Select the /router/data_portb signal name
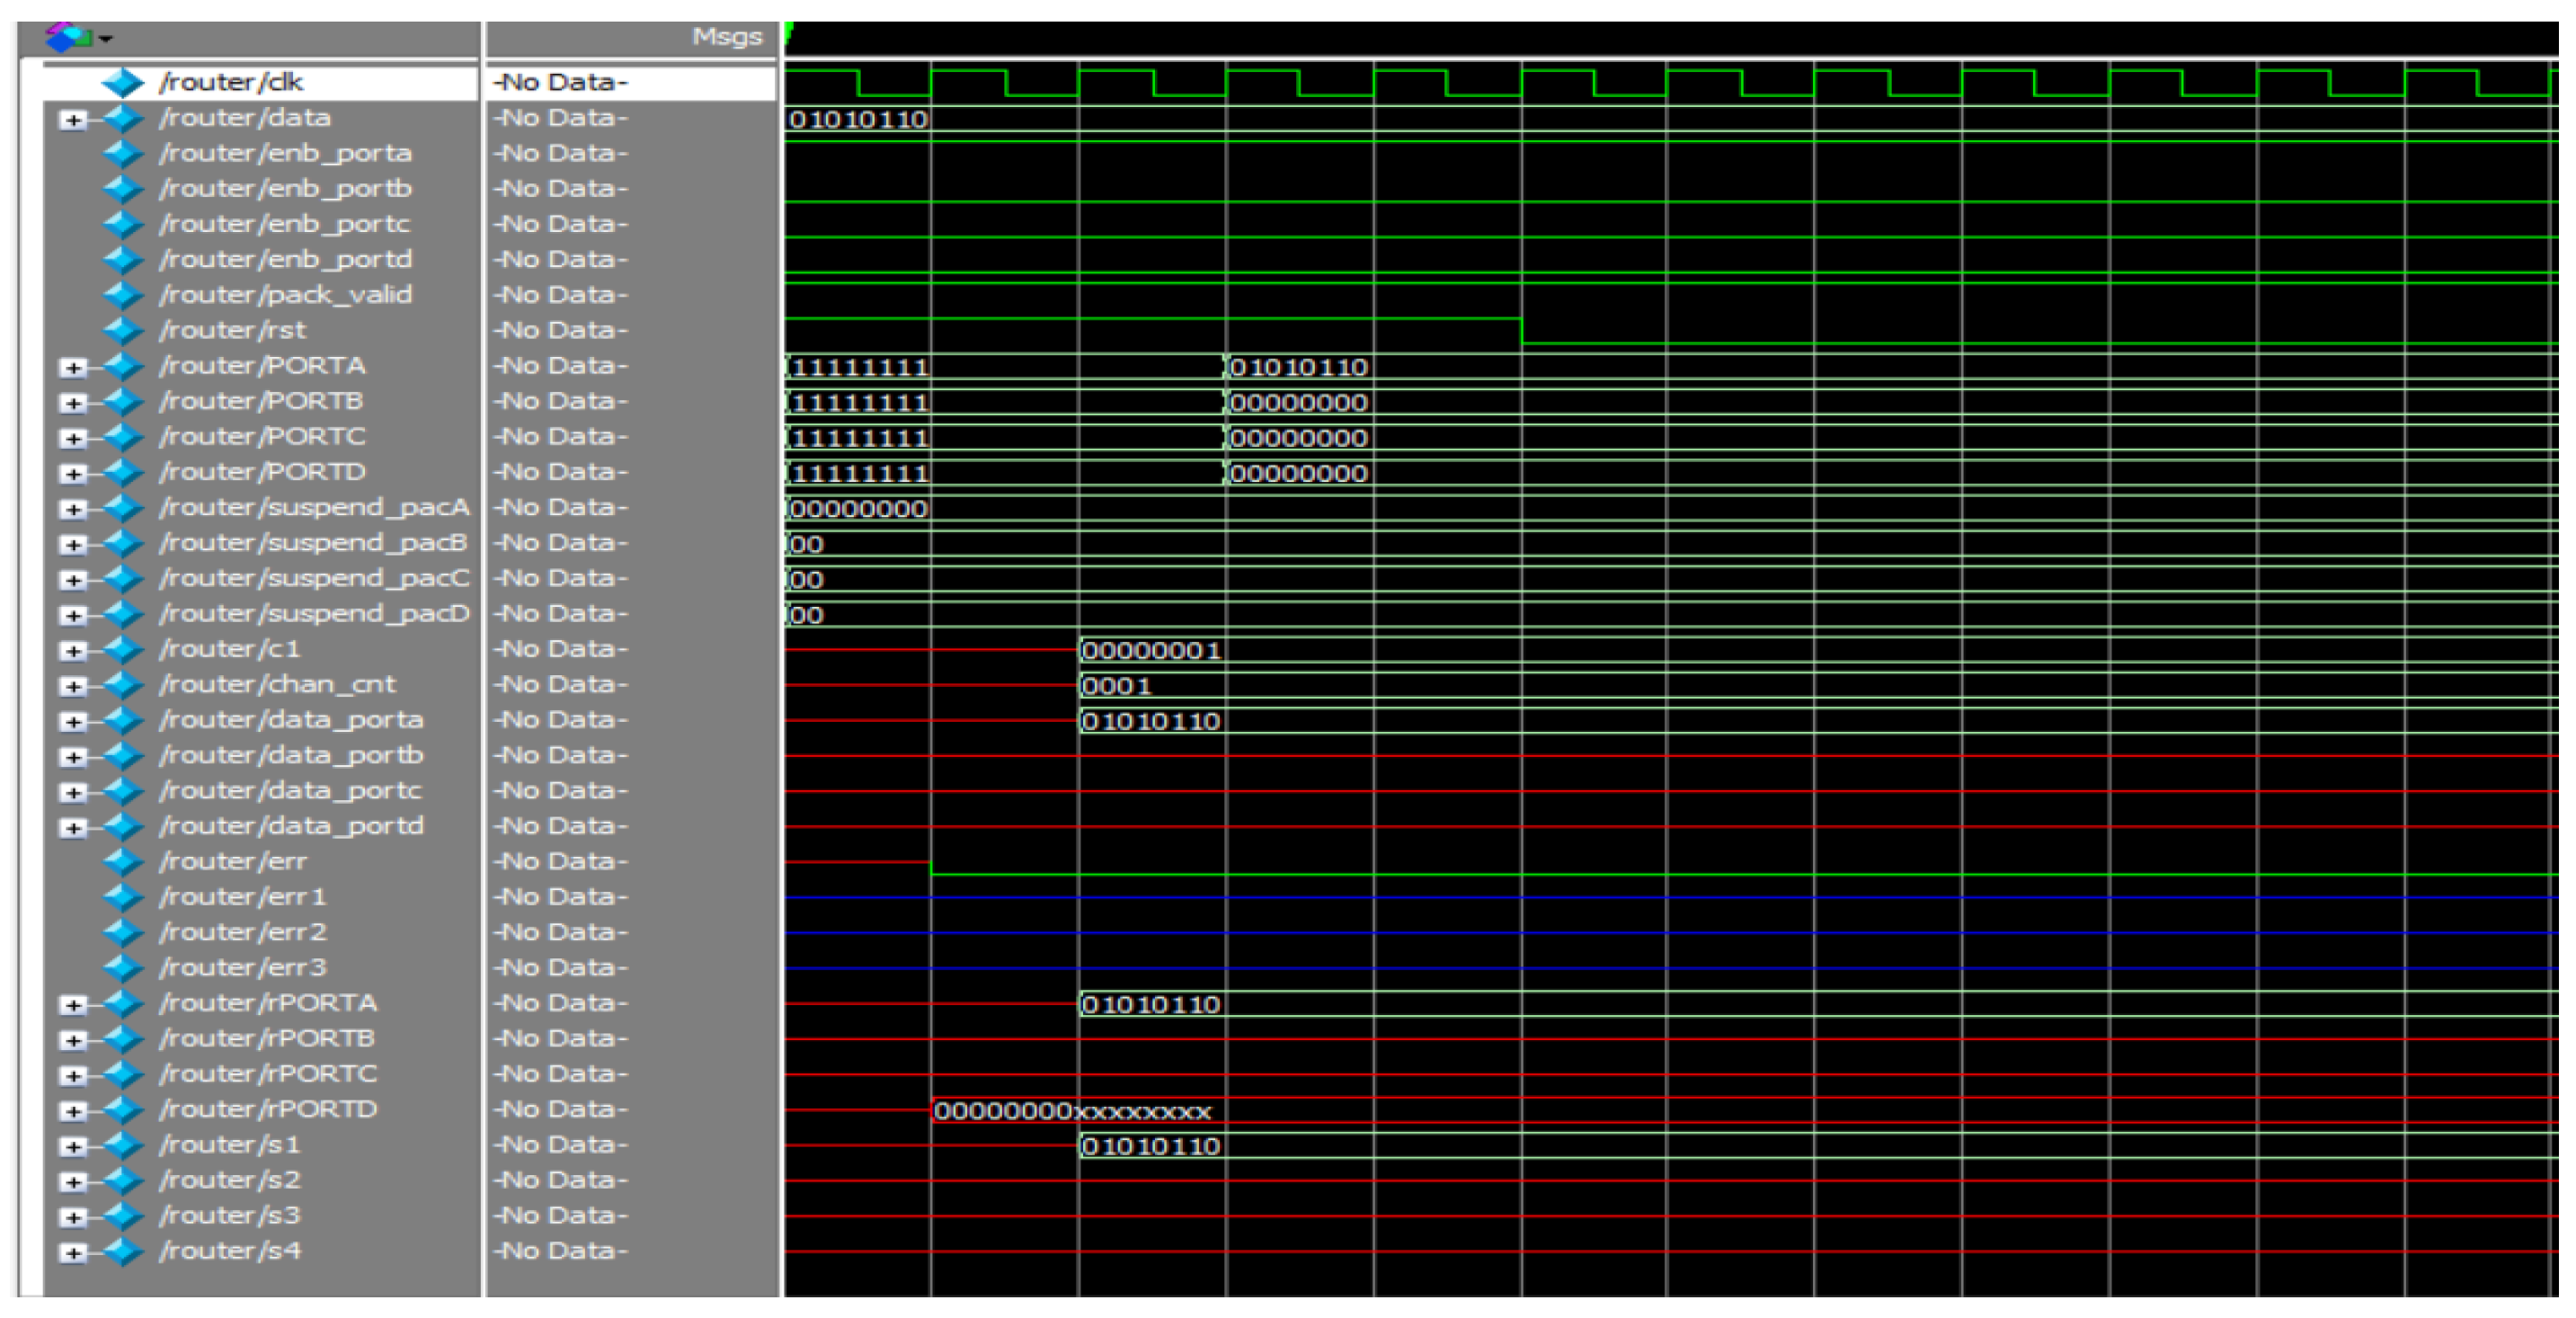 coord(291,755)
